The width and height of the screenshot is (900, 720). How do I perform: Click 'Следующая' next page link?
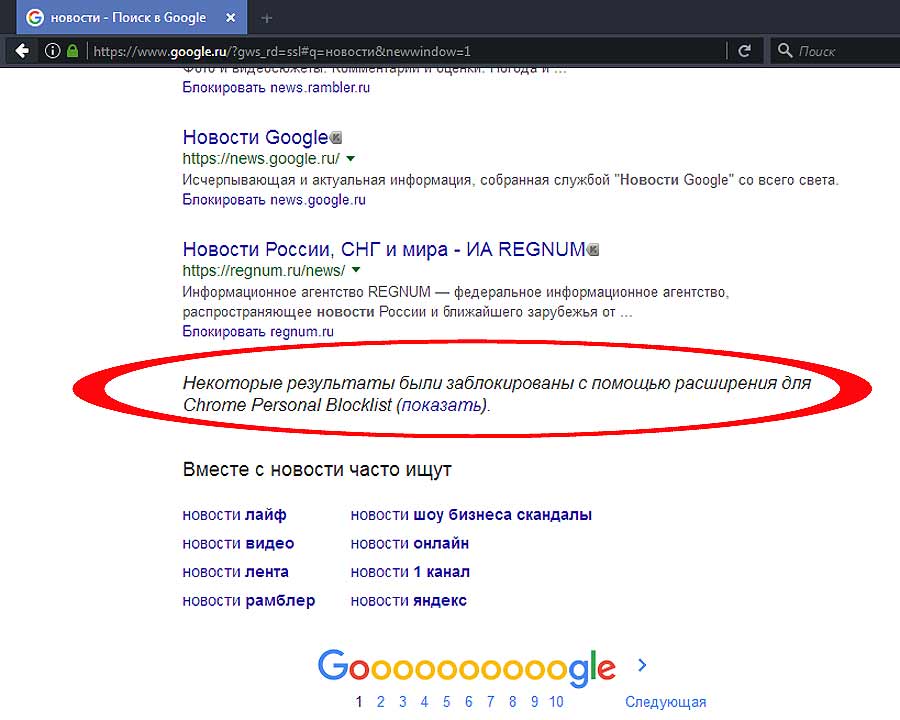coord(665,702)
